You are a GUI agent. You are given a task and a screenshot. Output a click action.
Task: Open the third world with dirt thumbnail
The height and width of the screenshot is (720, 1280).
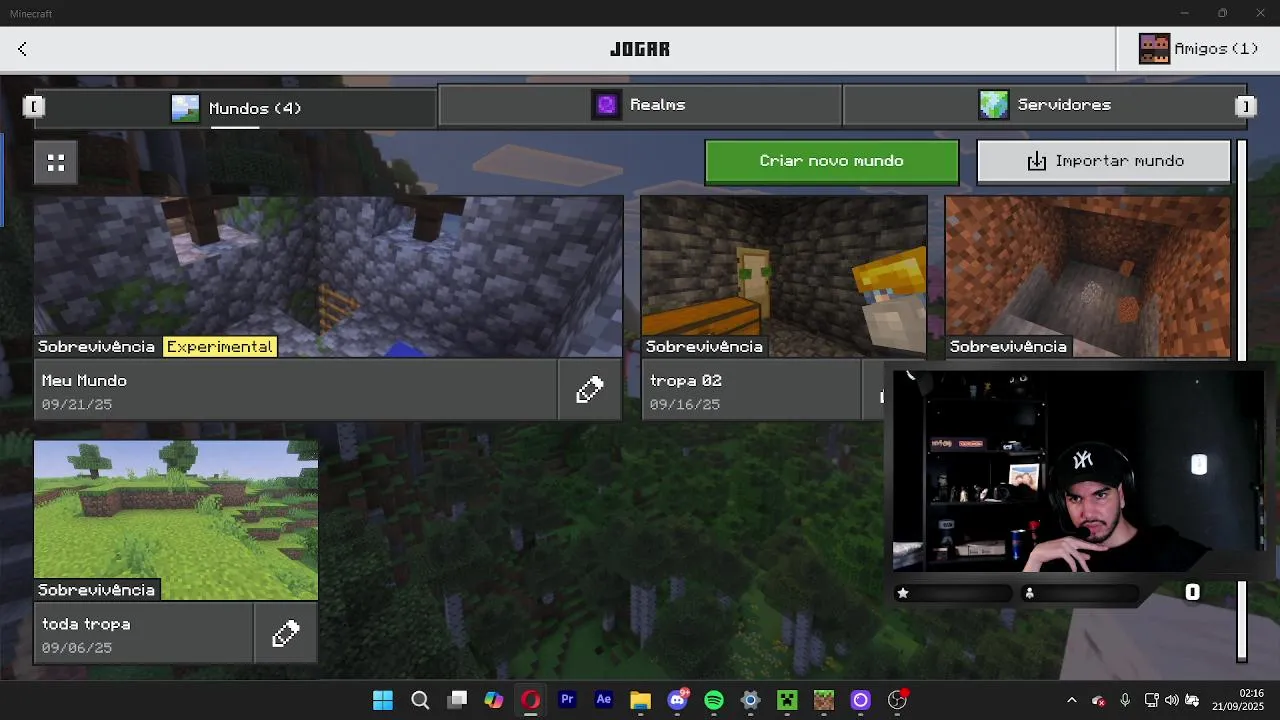[x=1088, y=277]
